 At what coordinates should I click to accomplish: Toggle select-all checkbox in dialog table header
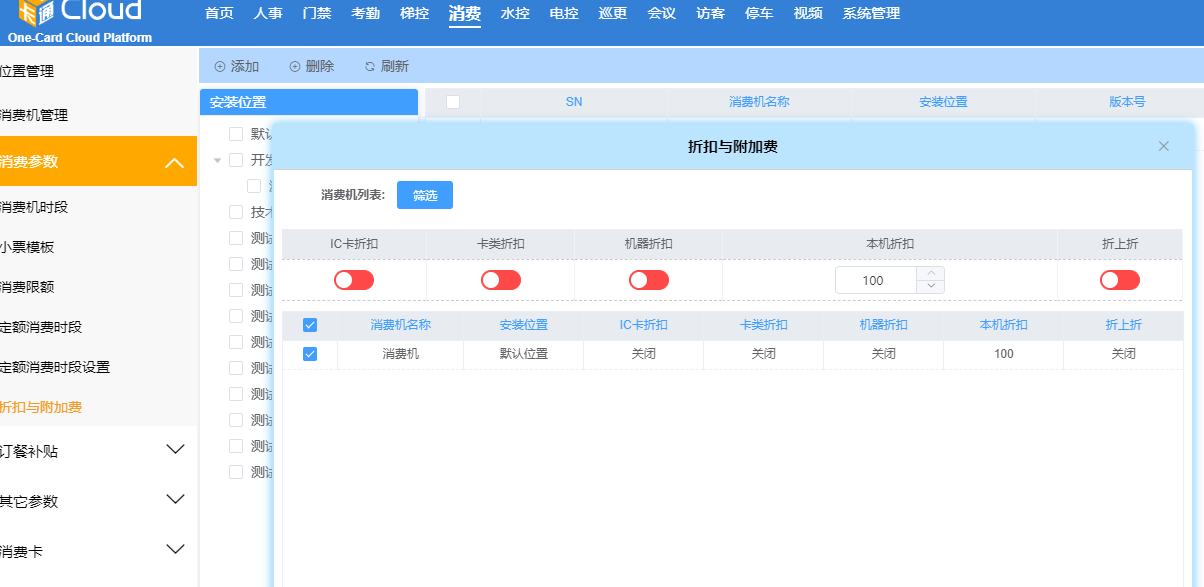pos(310,325)
